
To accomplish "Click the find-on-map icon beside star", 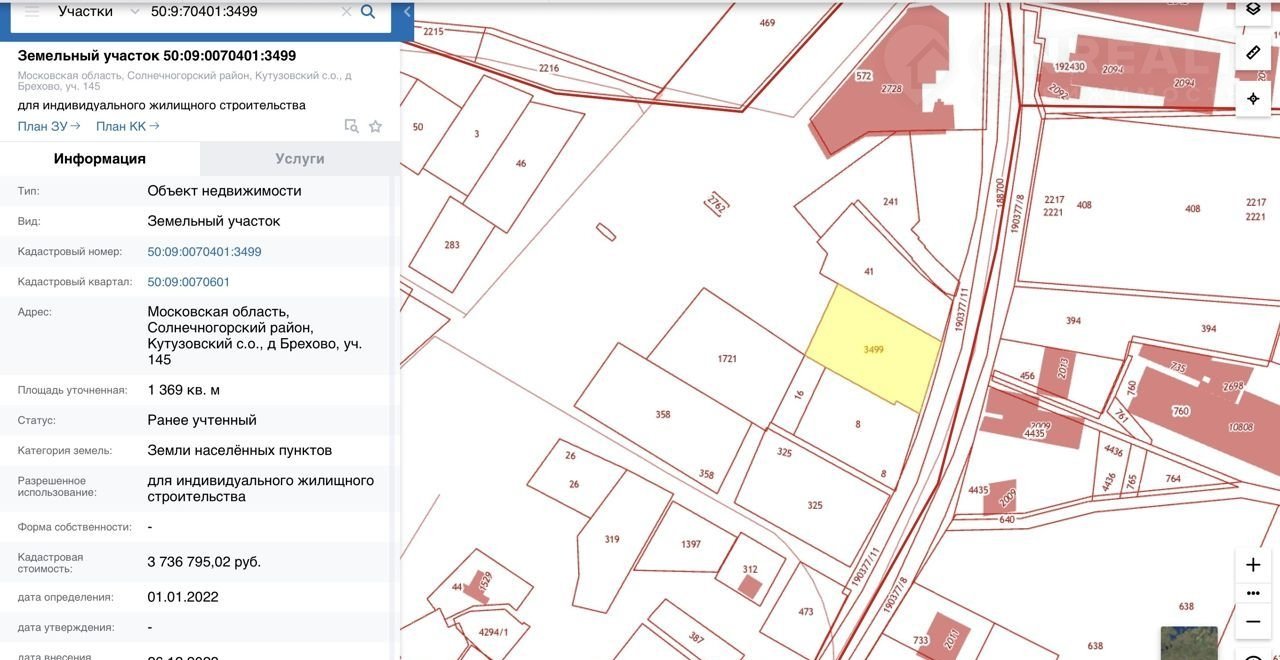I will click(x=351, y=126).
